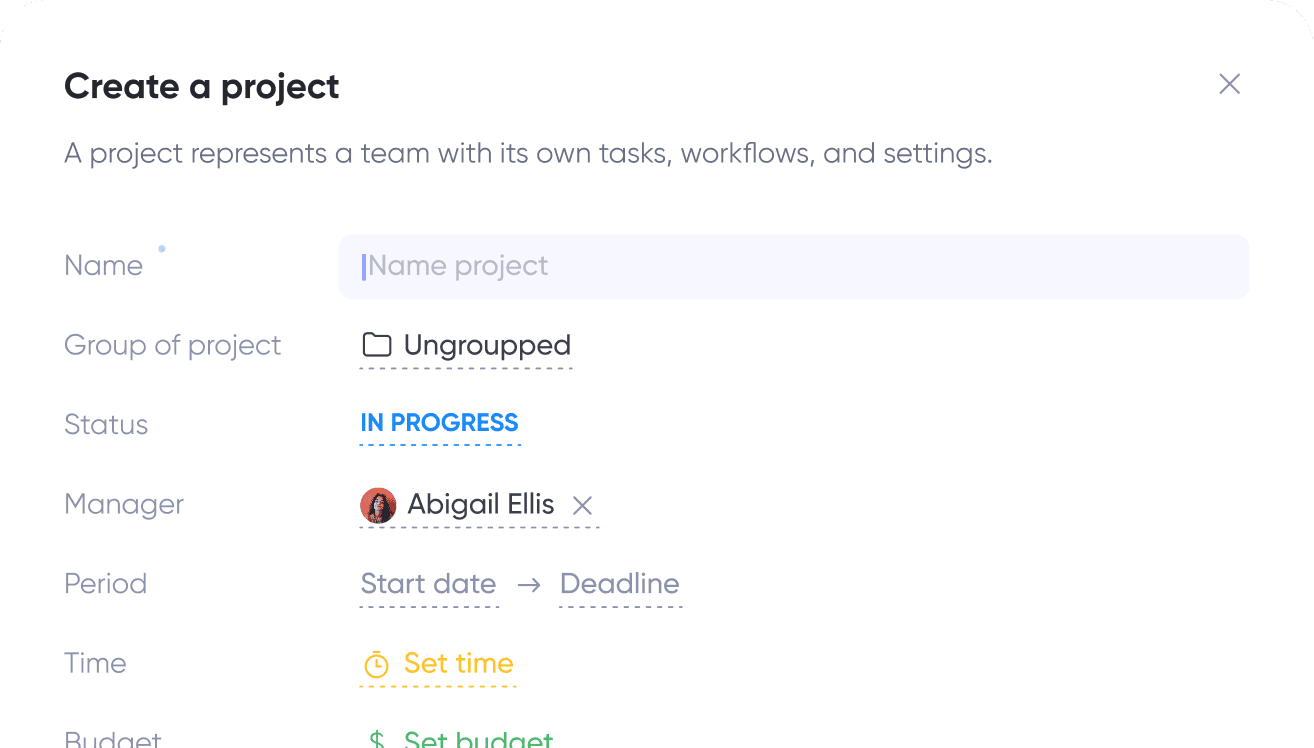The height and width of the screenshot is (748, 1314).
Task: Open the Deadline date picker
Action: click(619, 584)
